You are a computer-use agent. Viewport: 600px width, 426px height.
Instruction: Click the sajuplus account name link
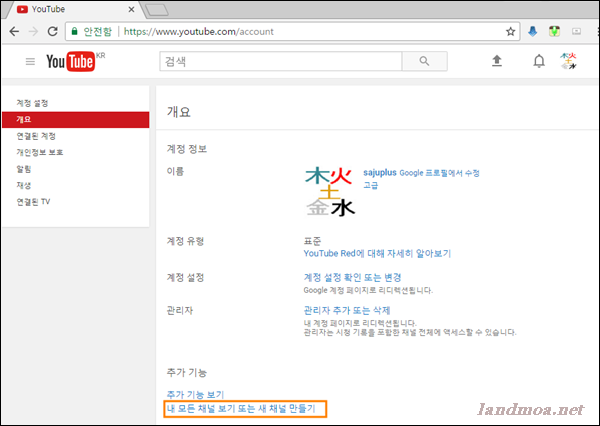380,173
